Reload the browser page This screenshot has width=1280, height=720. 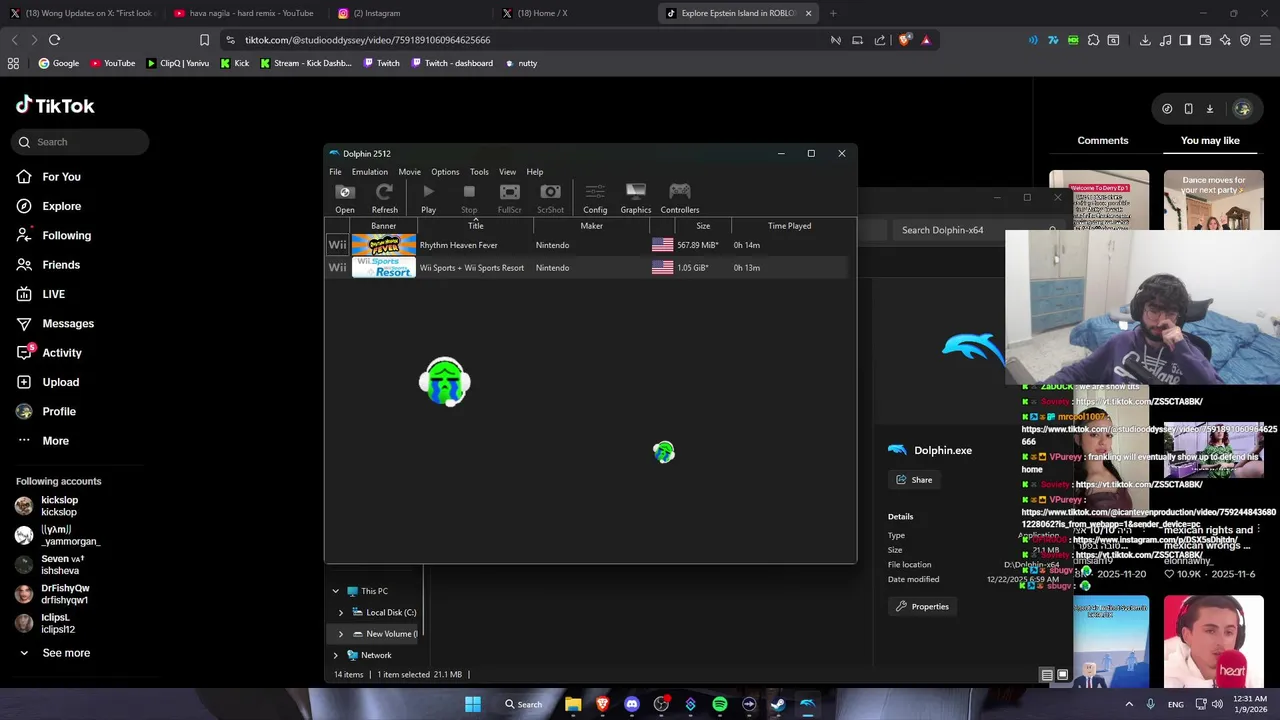55,40
